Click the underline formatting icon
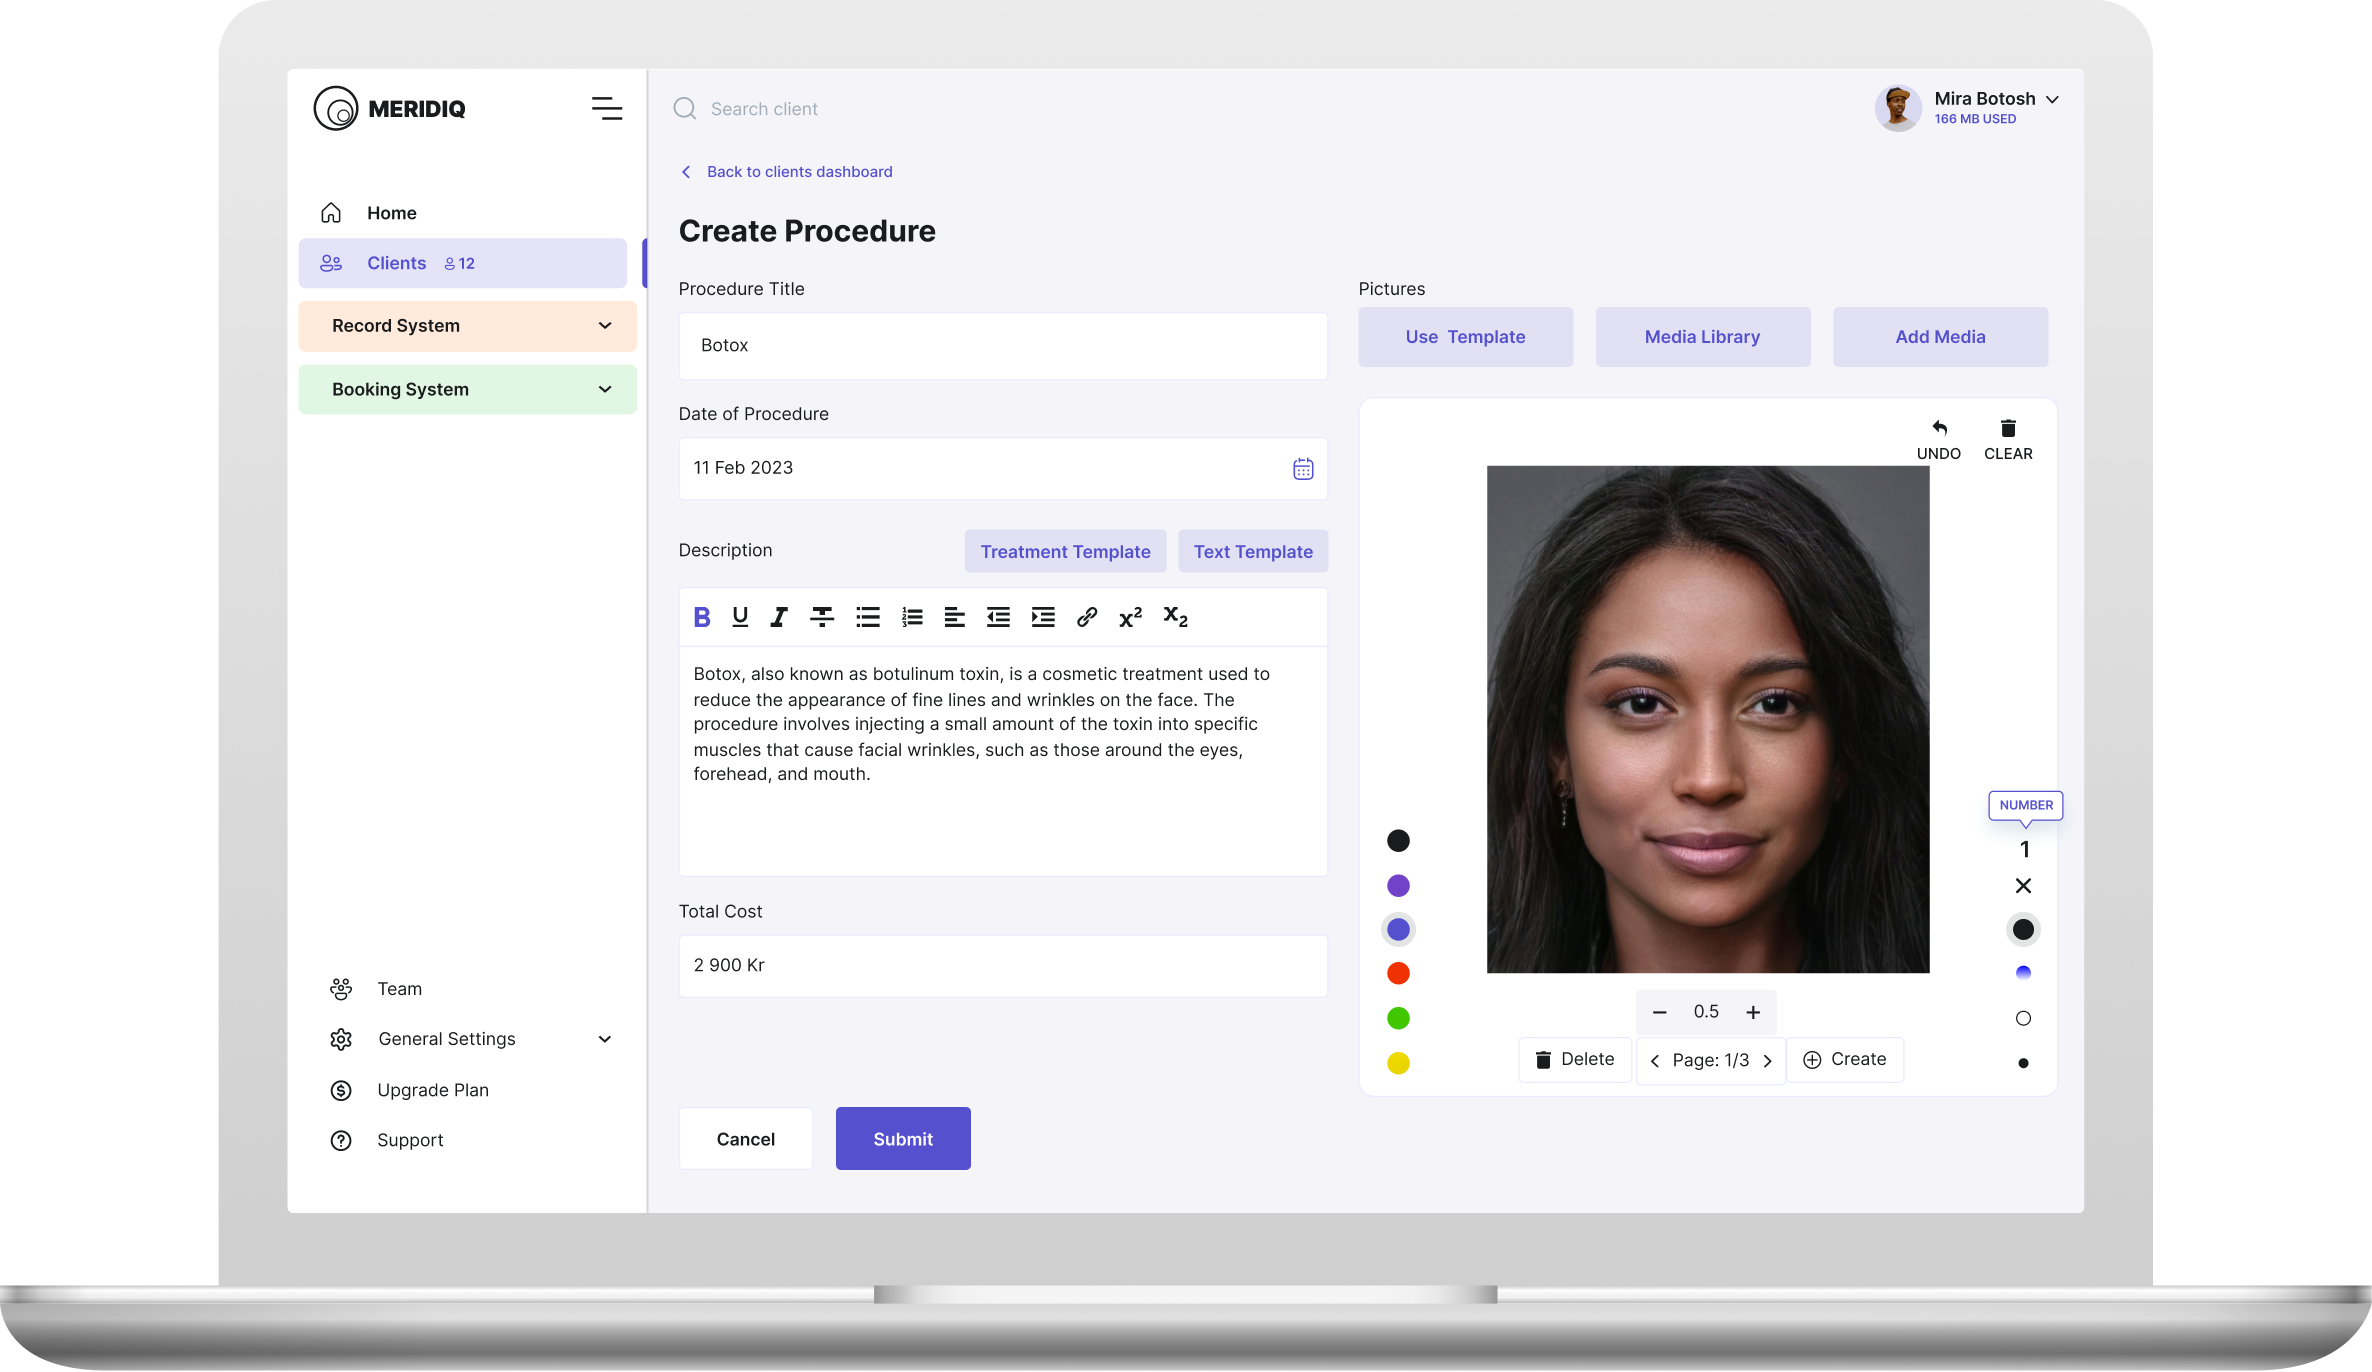This screenshot has width=2372, height=1372. [741, 617]
